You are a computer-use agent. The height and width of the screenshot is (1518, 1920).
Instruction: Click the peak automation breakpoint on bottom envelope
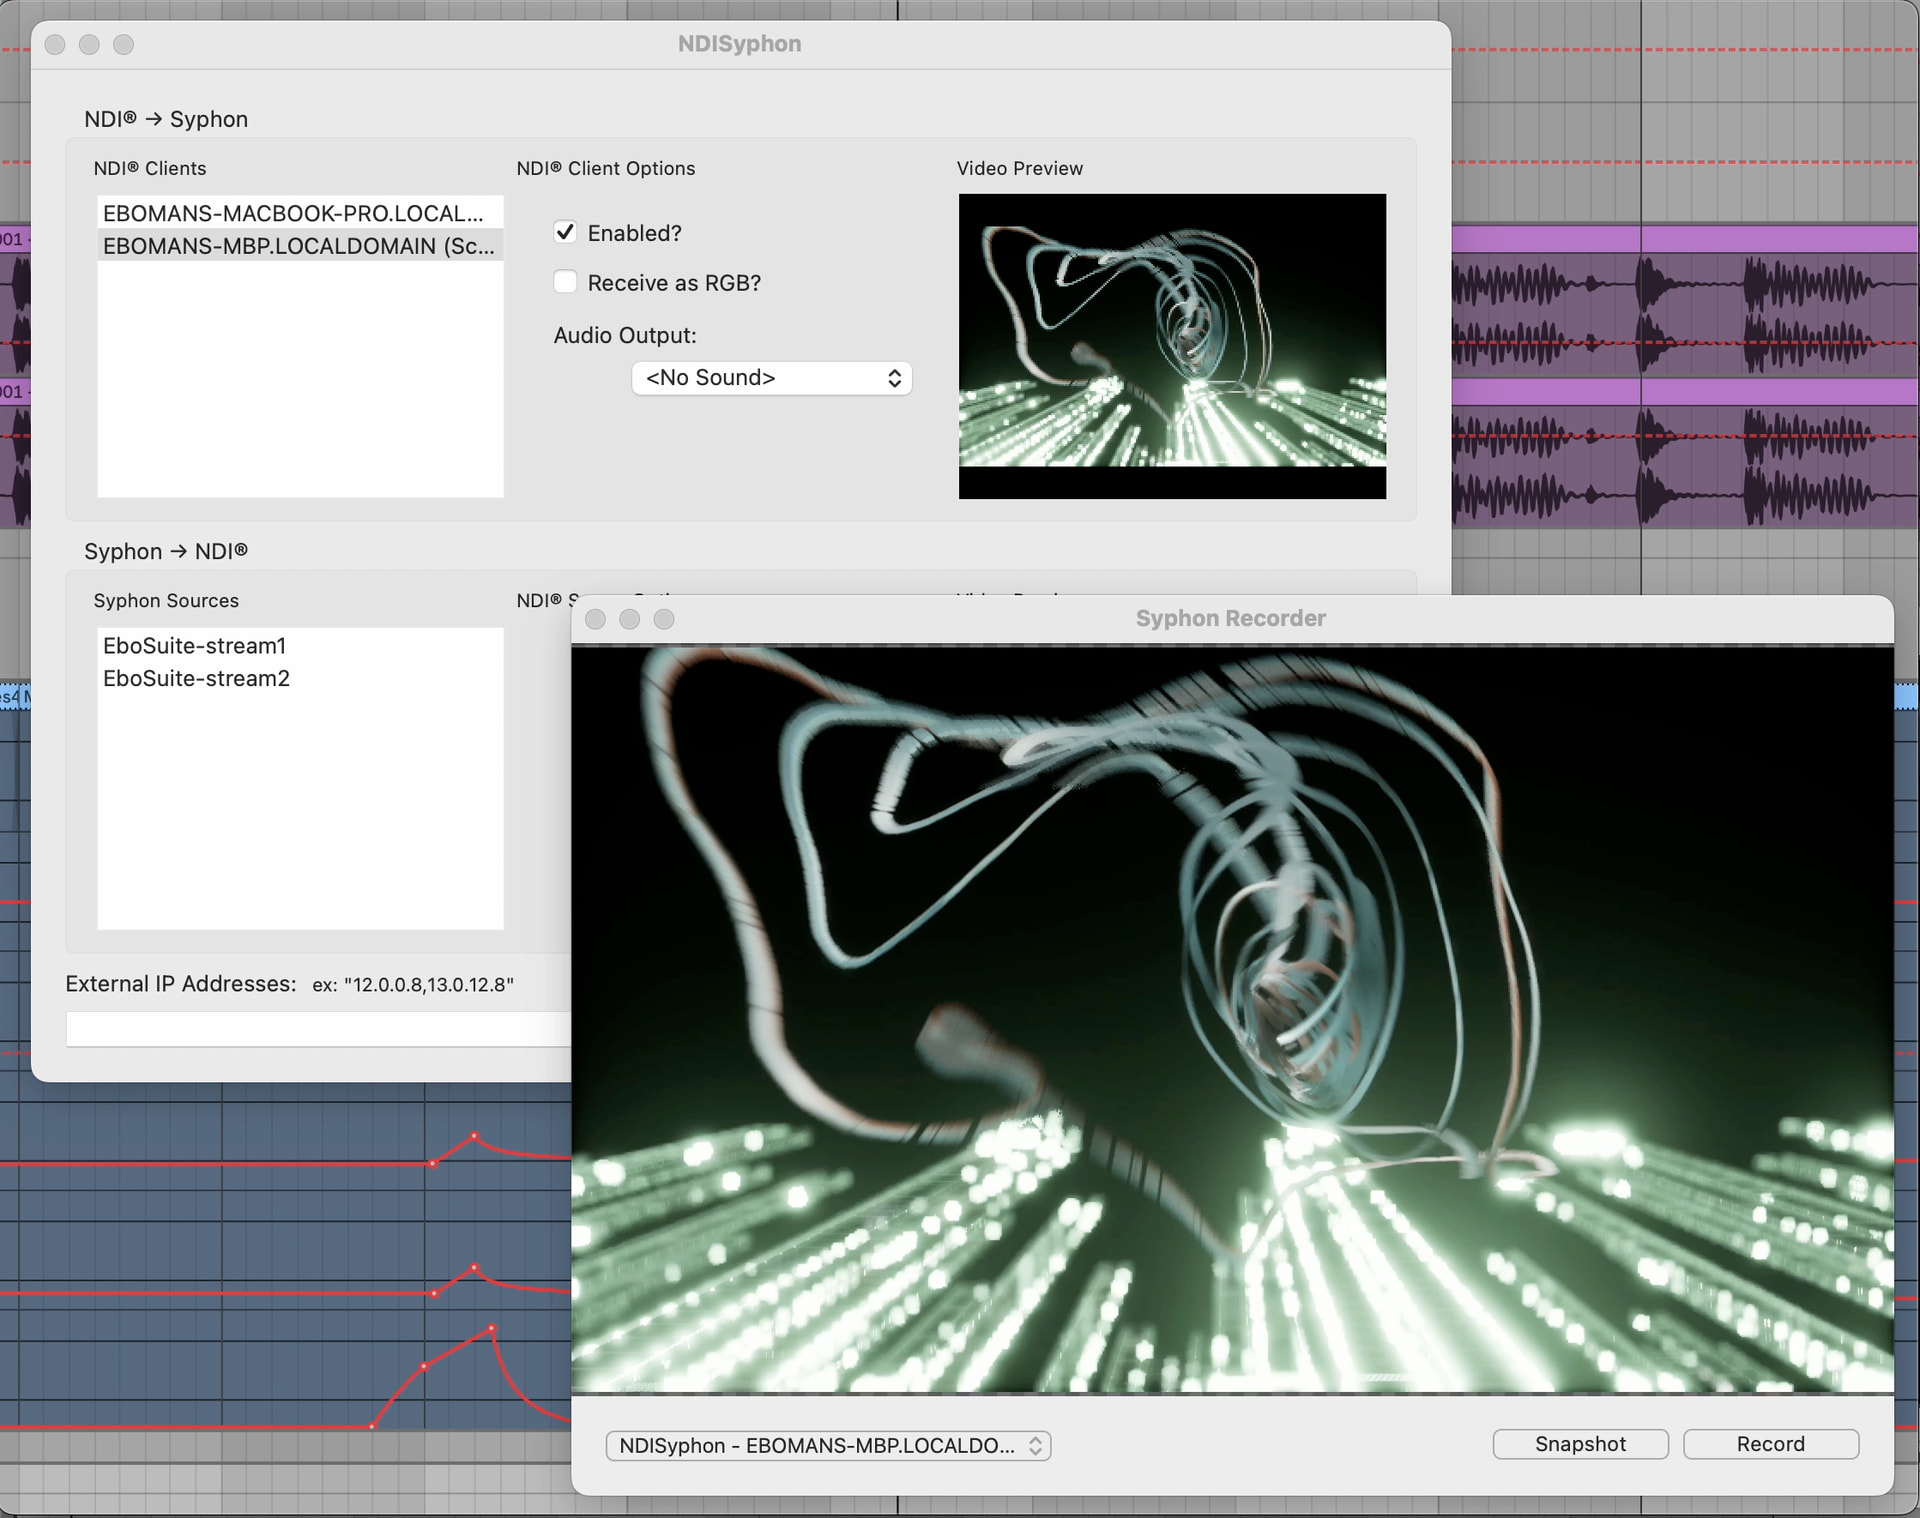click(492, 1329)
